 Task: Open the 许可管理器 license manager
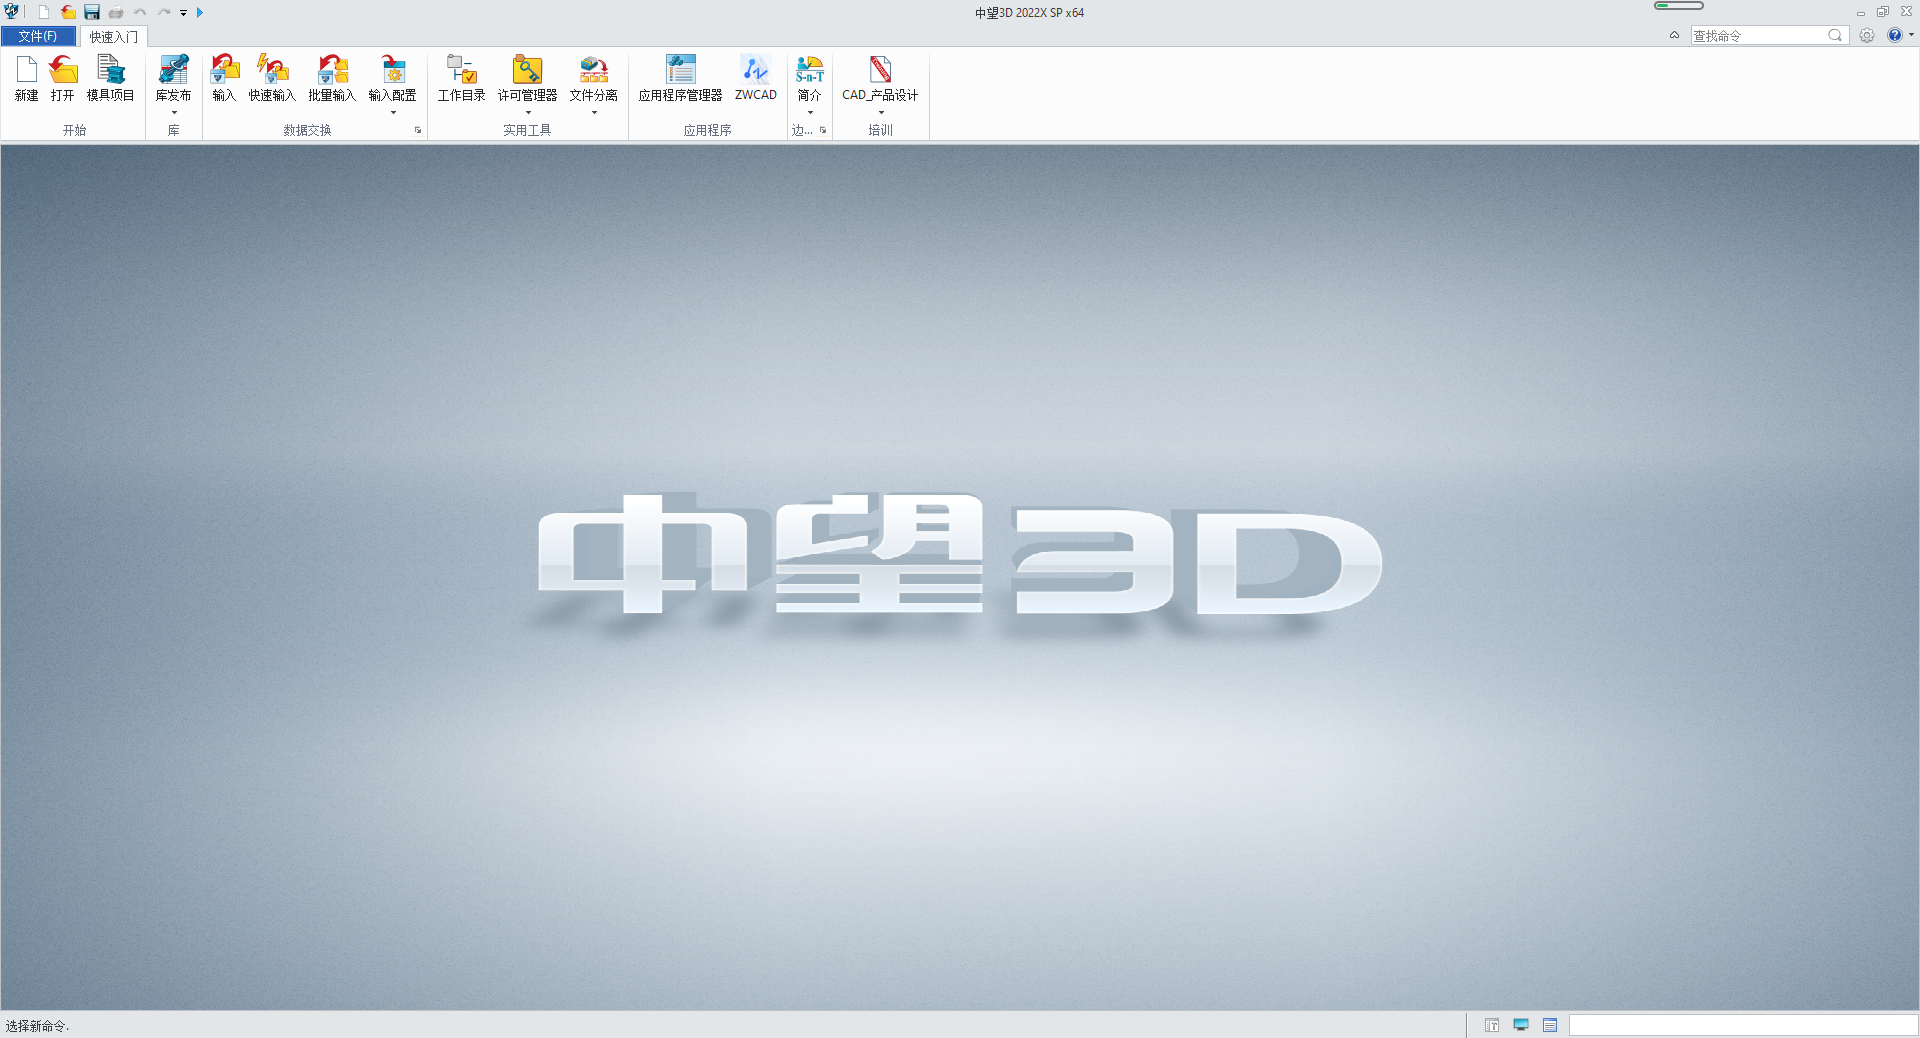527,78
